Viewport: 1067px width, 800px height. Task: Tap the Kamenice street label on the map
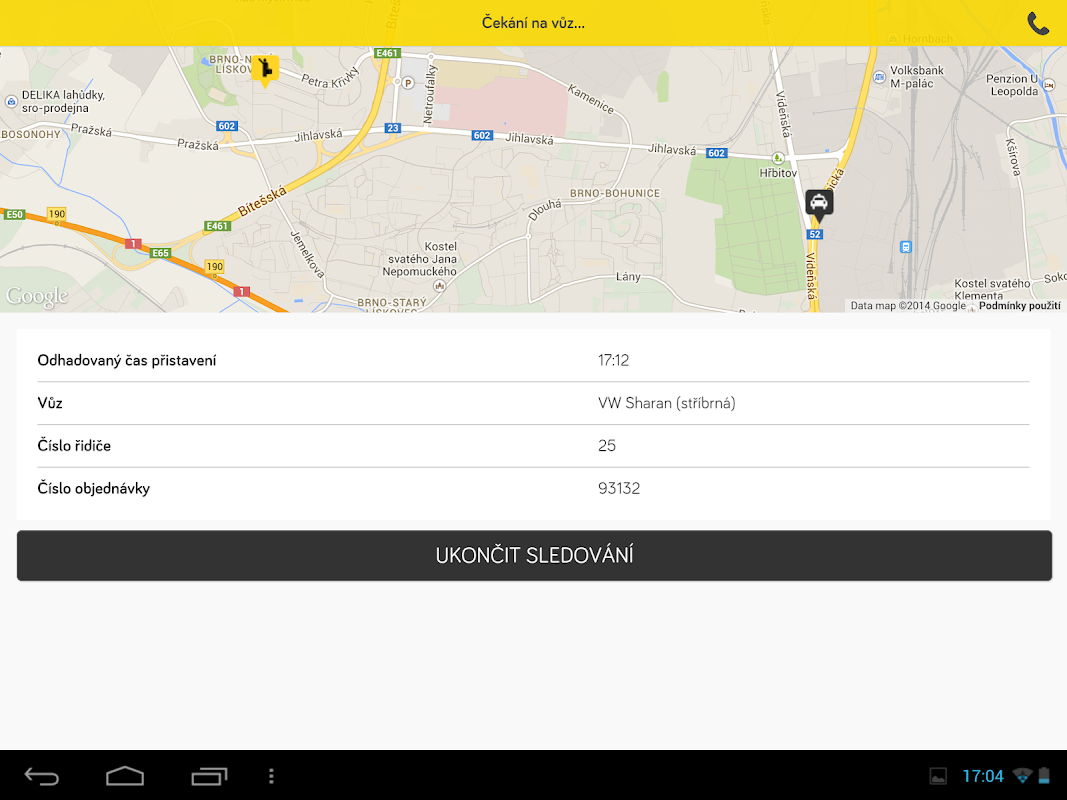coord(591,99)
